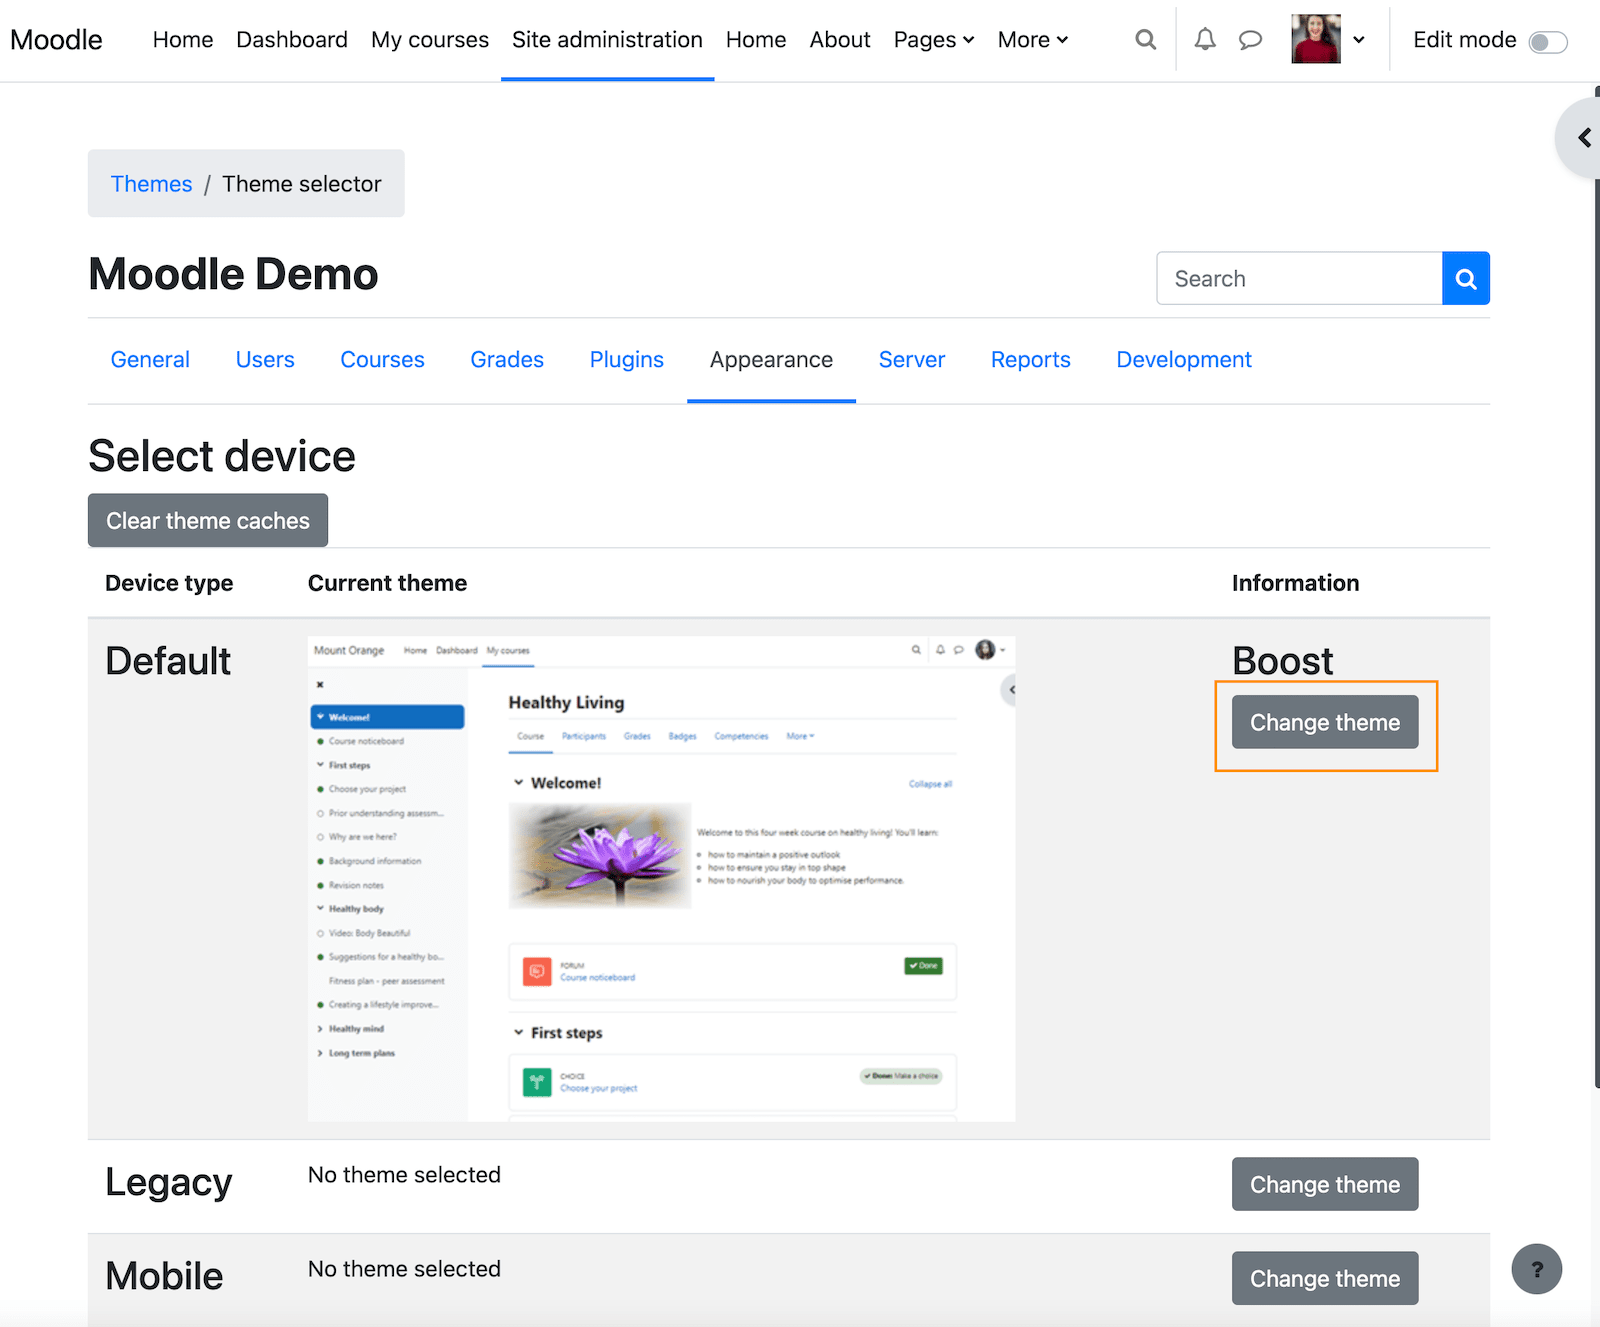Open Dashboard in the top navigation
The image size is (1600, 1327).
tap(292, 40)
